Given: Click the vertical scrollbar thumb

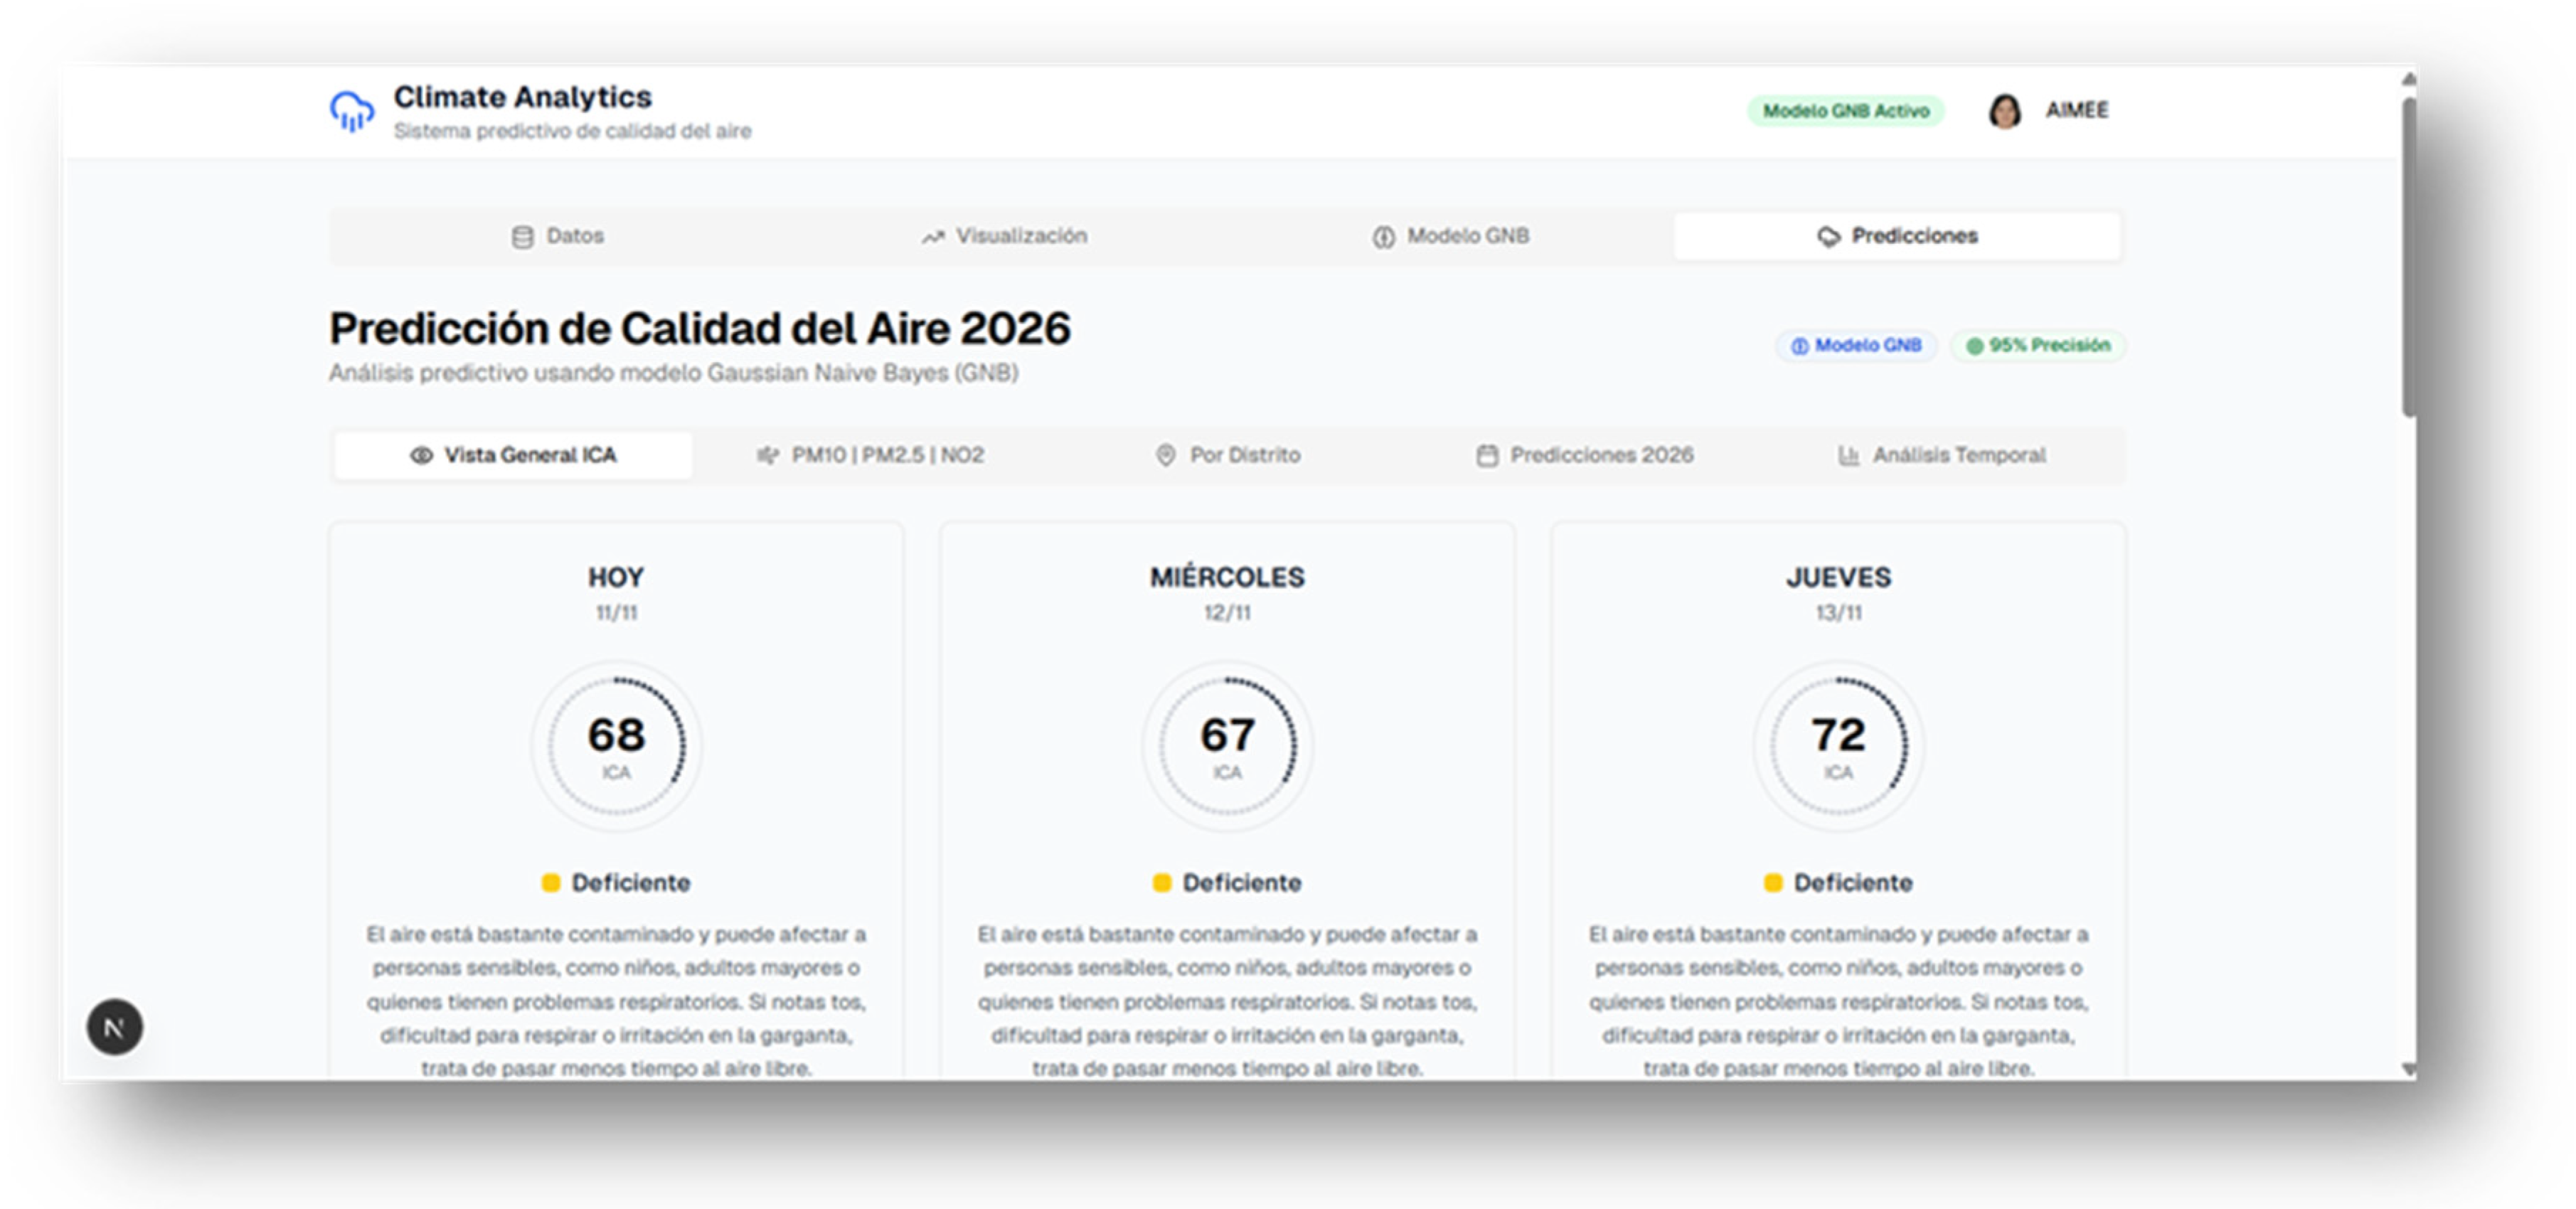Looking at the screenshot, I should coord(2409,256).
